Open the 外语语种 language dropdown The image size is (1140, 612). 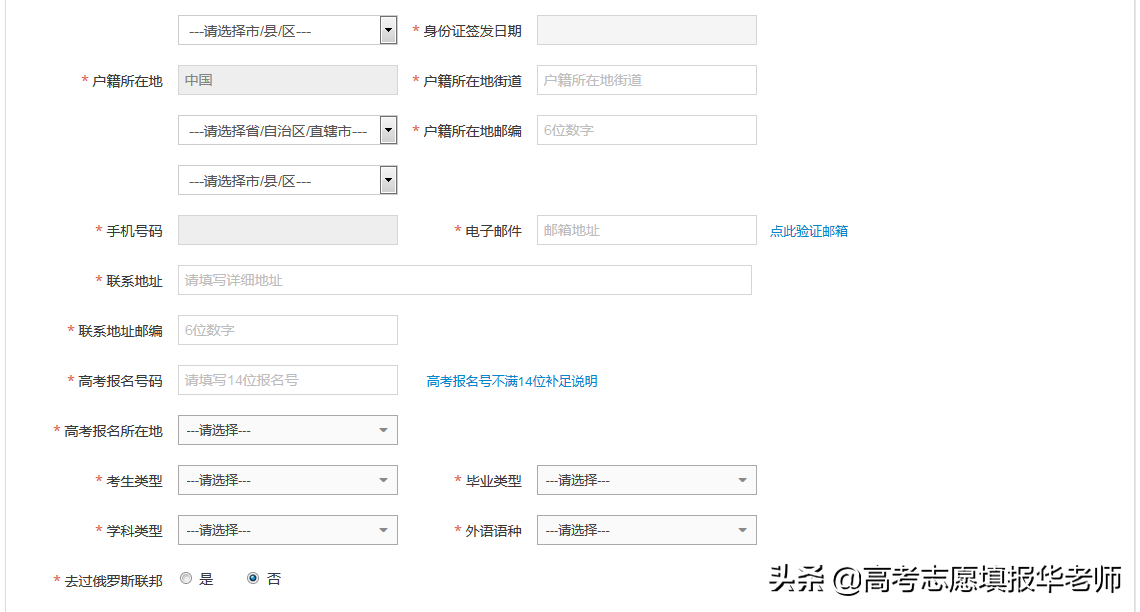pyautogui.click(x=646, y=529)
